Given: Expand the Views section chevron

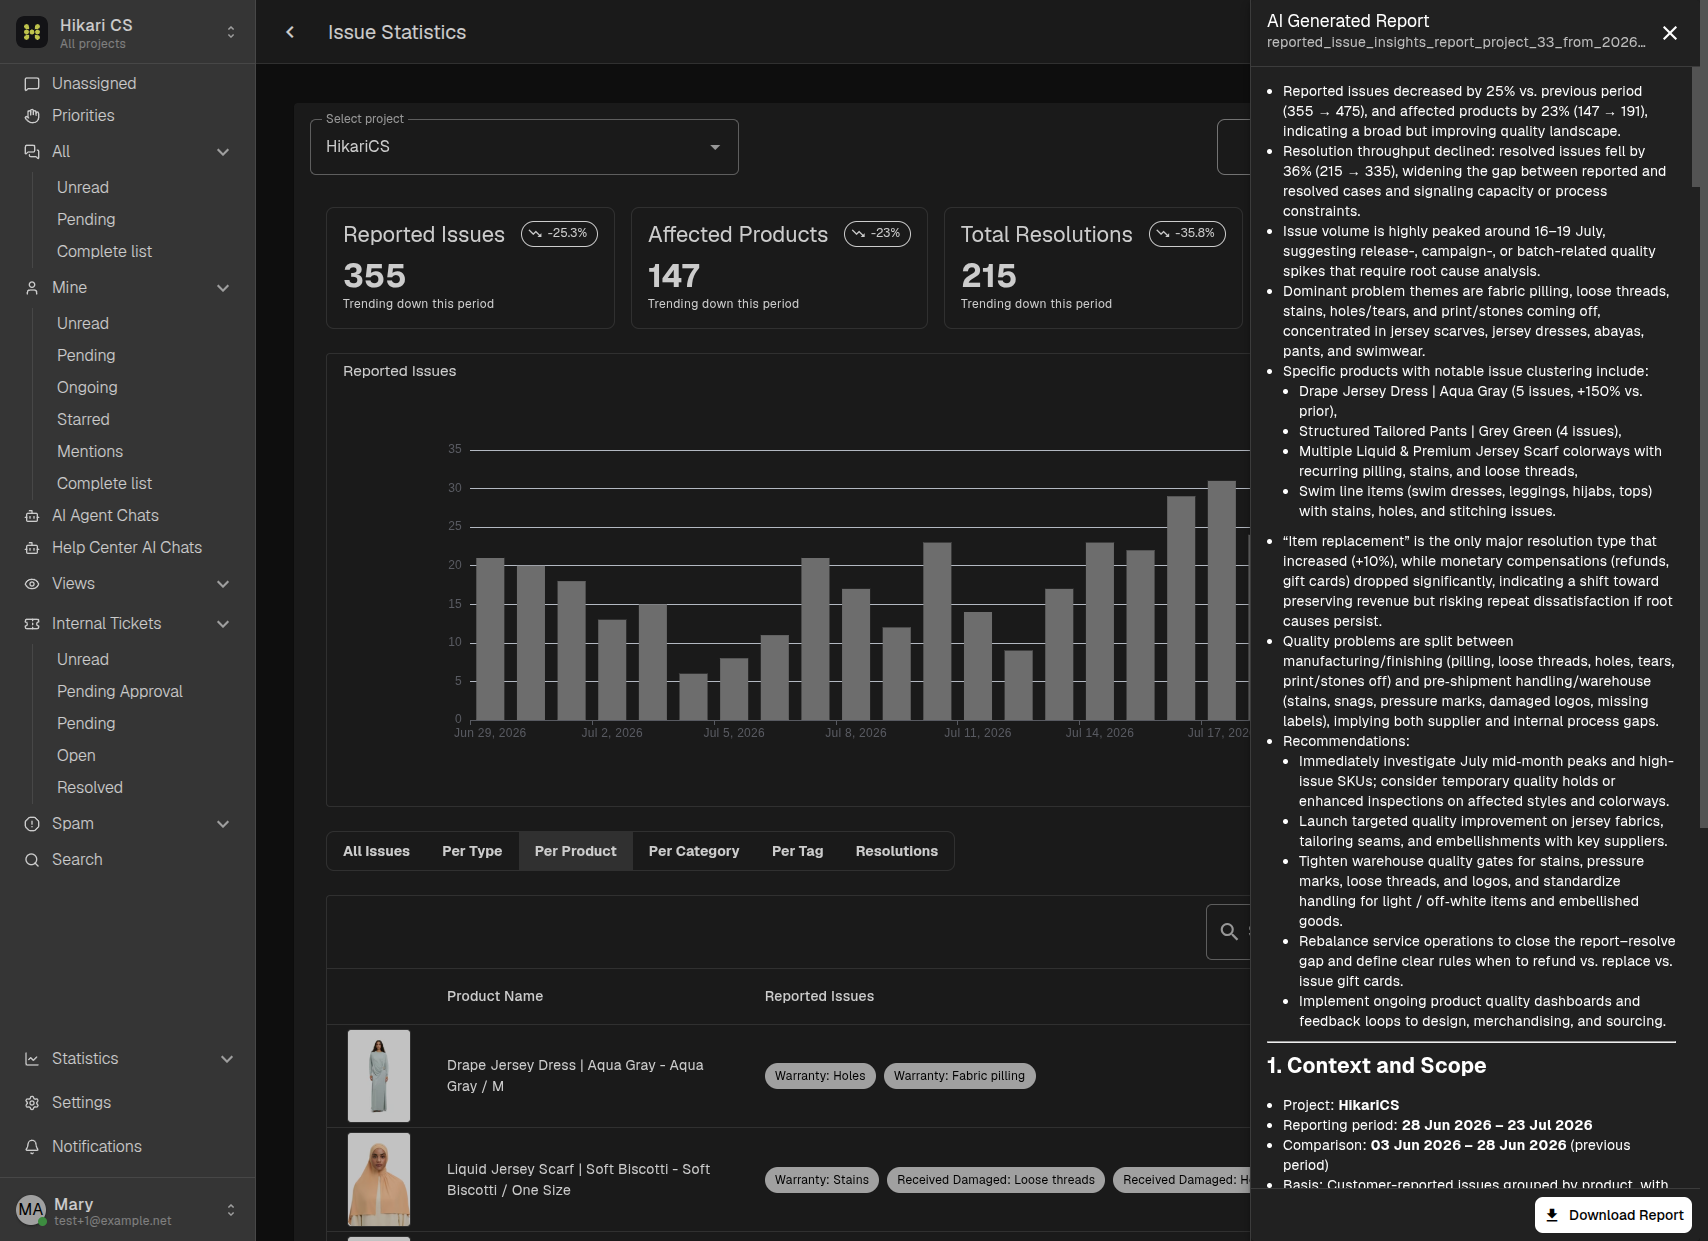Looking at the screenshot, I should click(223, 584).
